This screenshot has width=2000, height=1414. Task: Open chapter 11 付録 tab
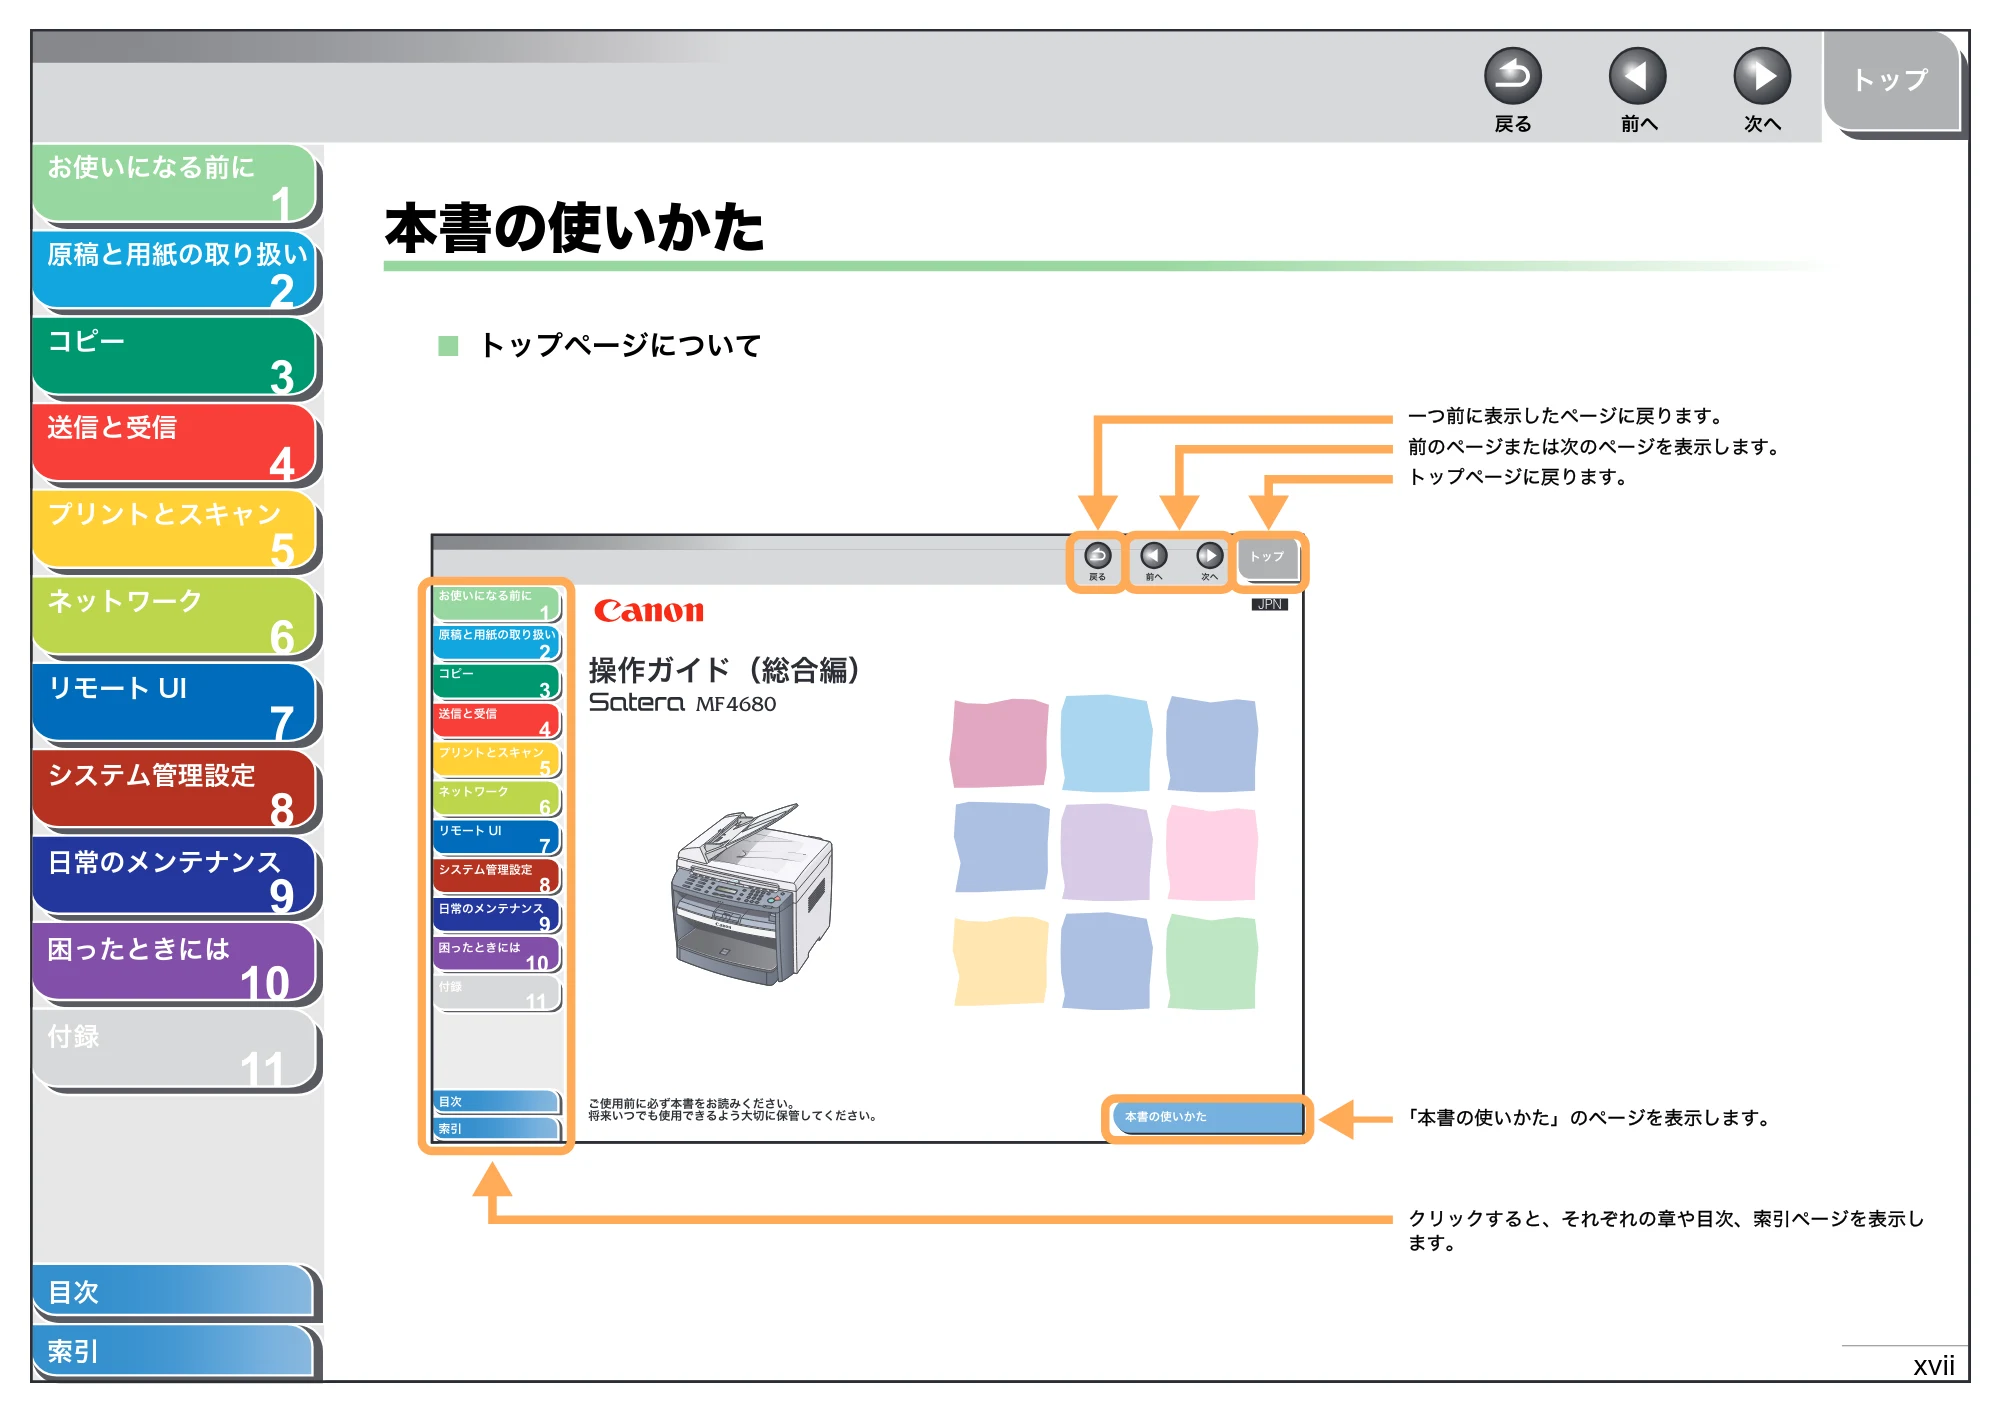(x=175, y=1050)
